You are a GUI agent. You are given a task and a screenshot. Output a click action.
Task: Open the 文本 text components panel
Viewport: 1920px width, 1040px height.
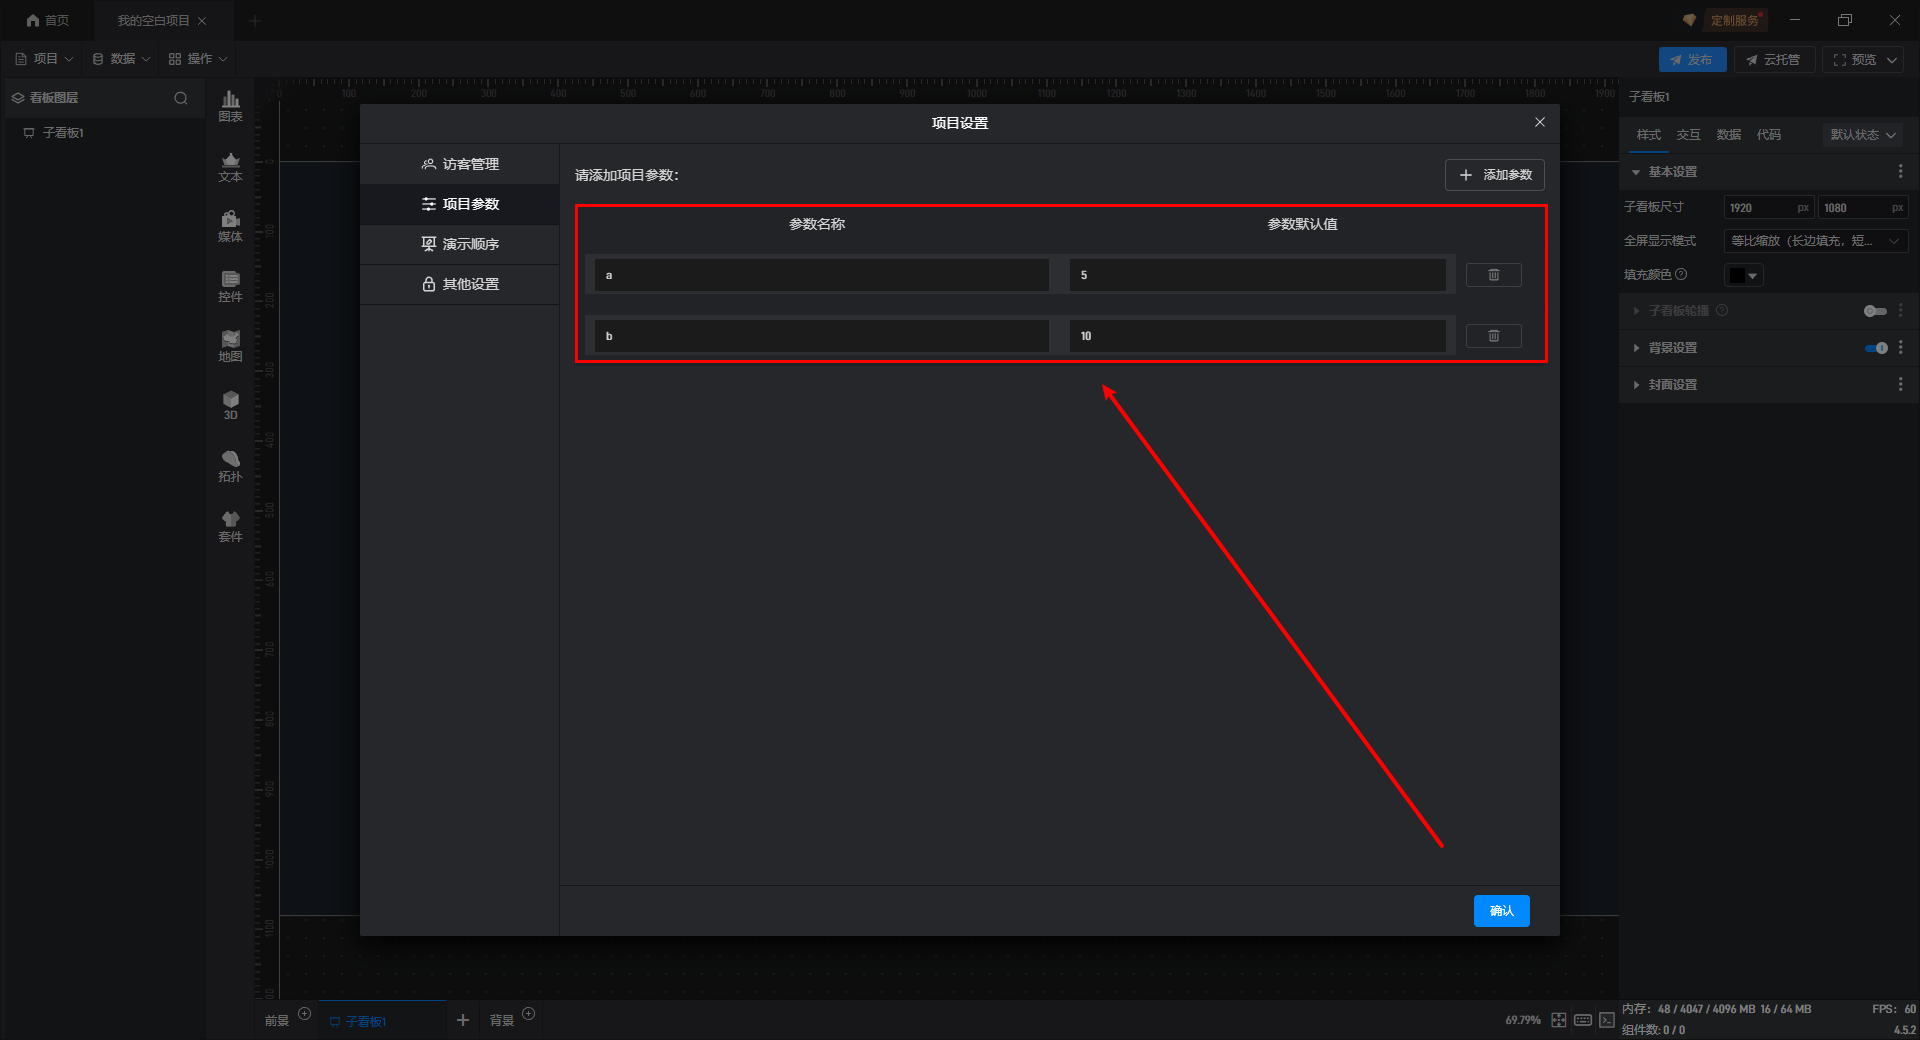pos(230,166)
